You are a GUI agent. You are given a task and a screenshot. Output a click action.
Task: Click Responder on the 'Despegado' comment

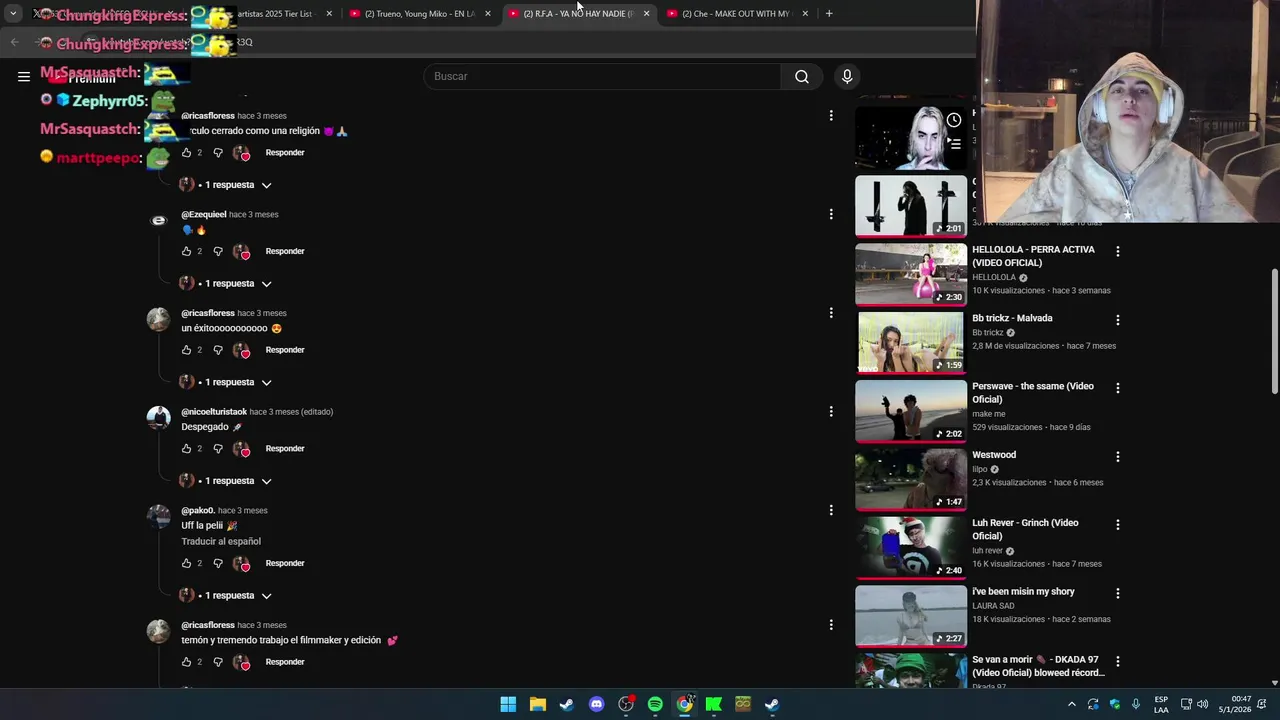tap(285, 448)
